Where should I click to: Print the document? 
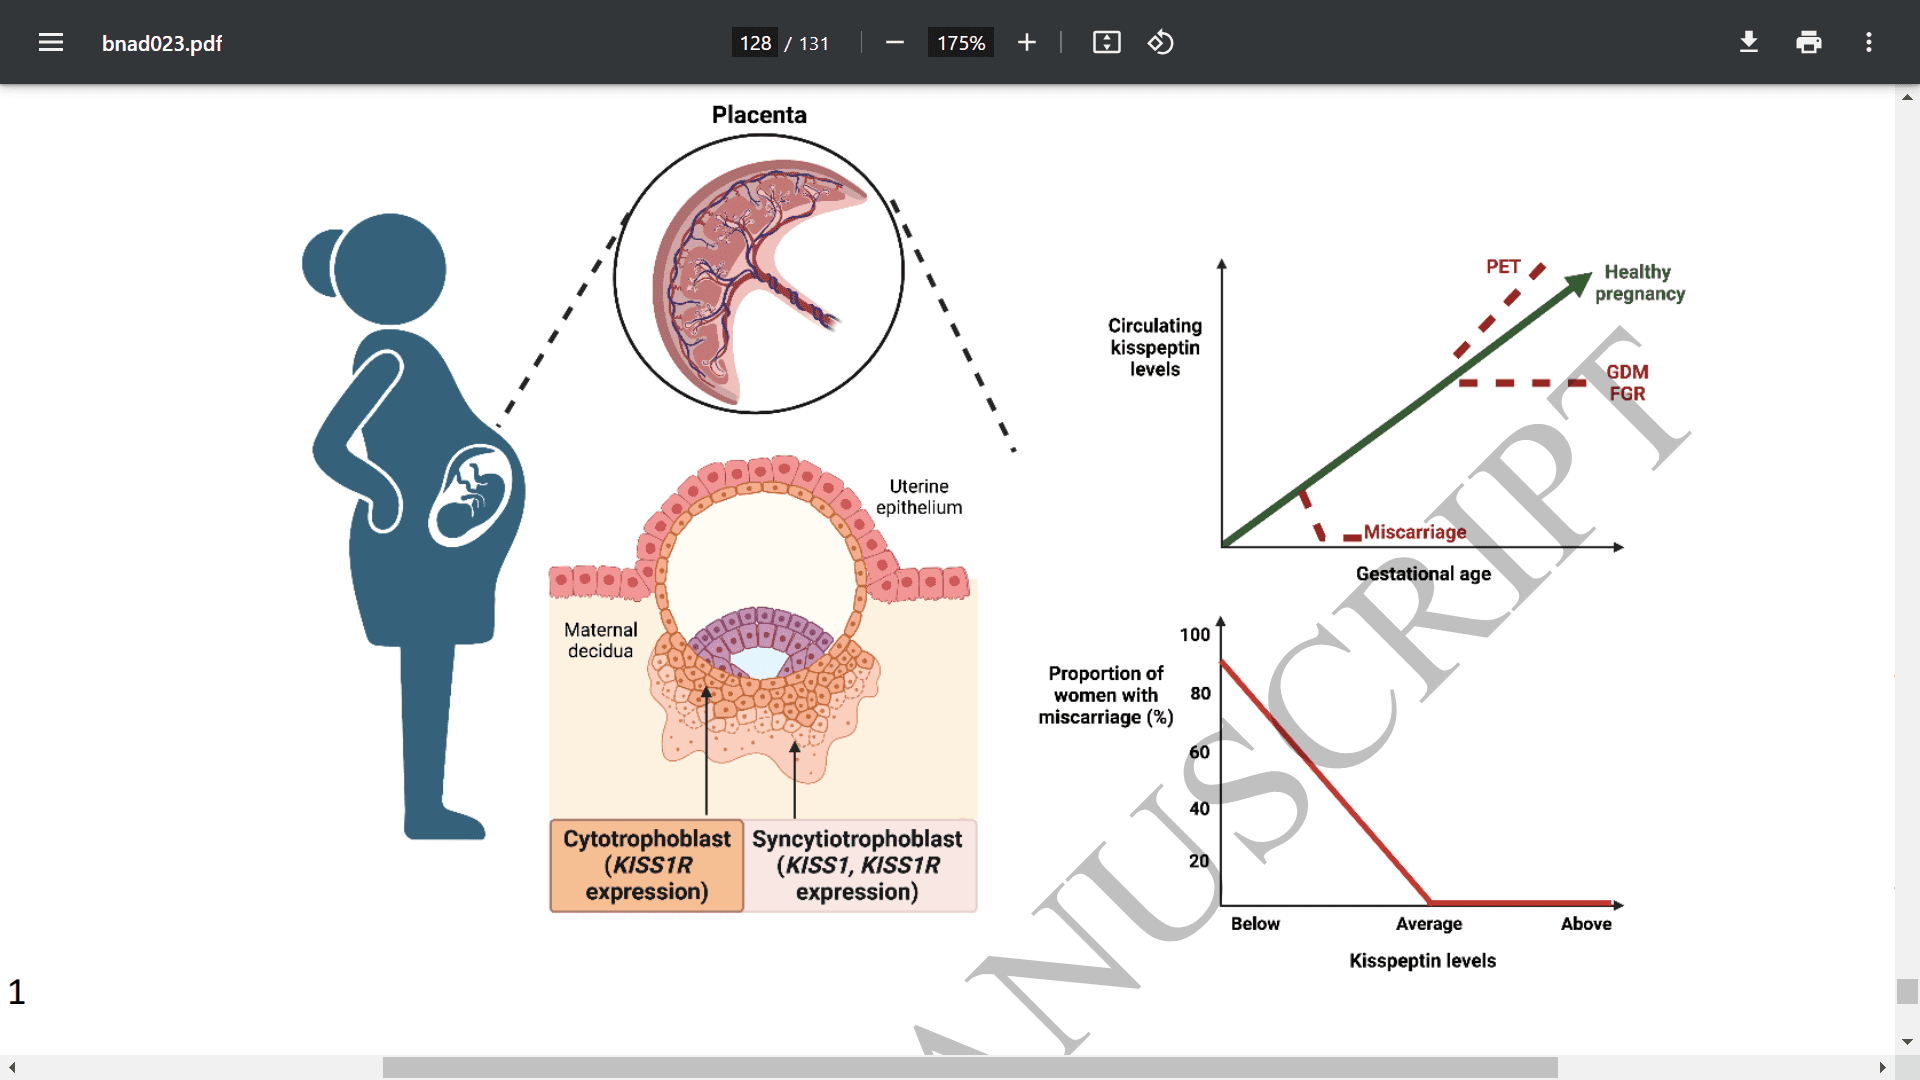1809,42
